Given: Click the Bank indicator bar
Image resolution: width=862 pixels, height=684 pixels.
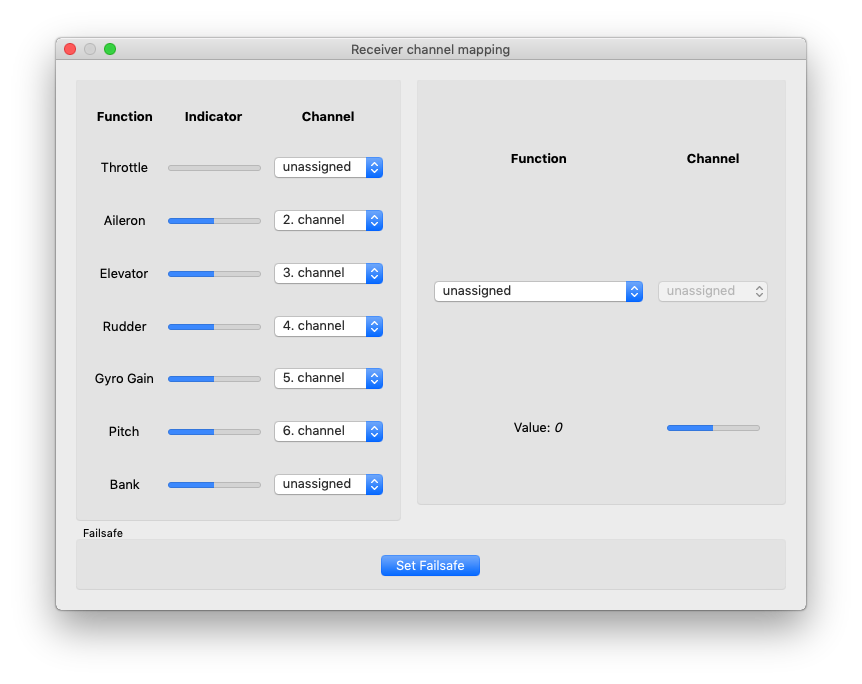Looking at the screenshot, I should tap(214, 485).
